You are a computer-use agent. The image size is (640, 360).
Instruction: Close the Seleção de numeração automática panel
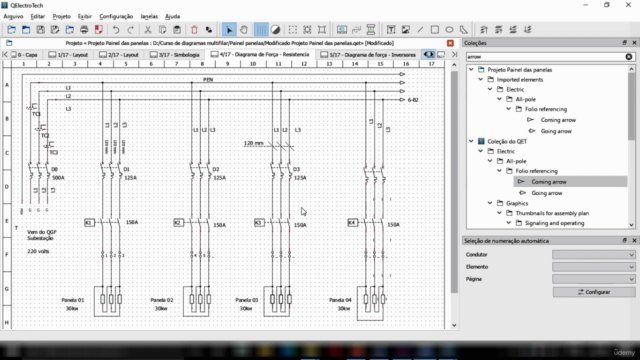point(634,241)
